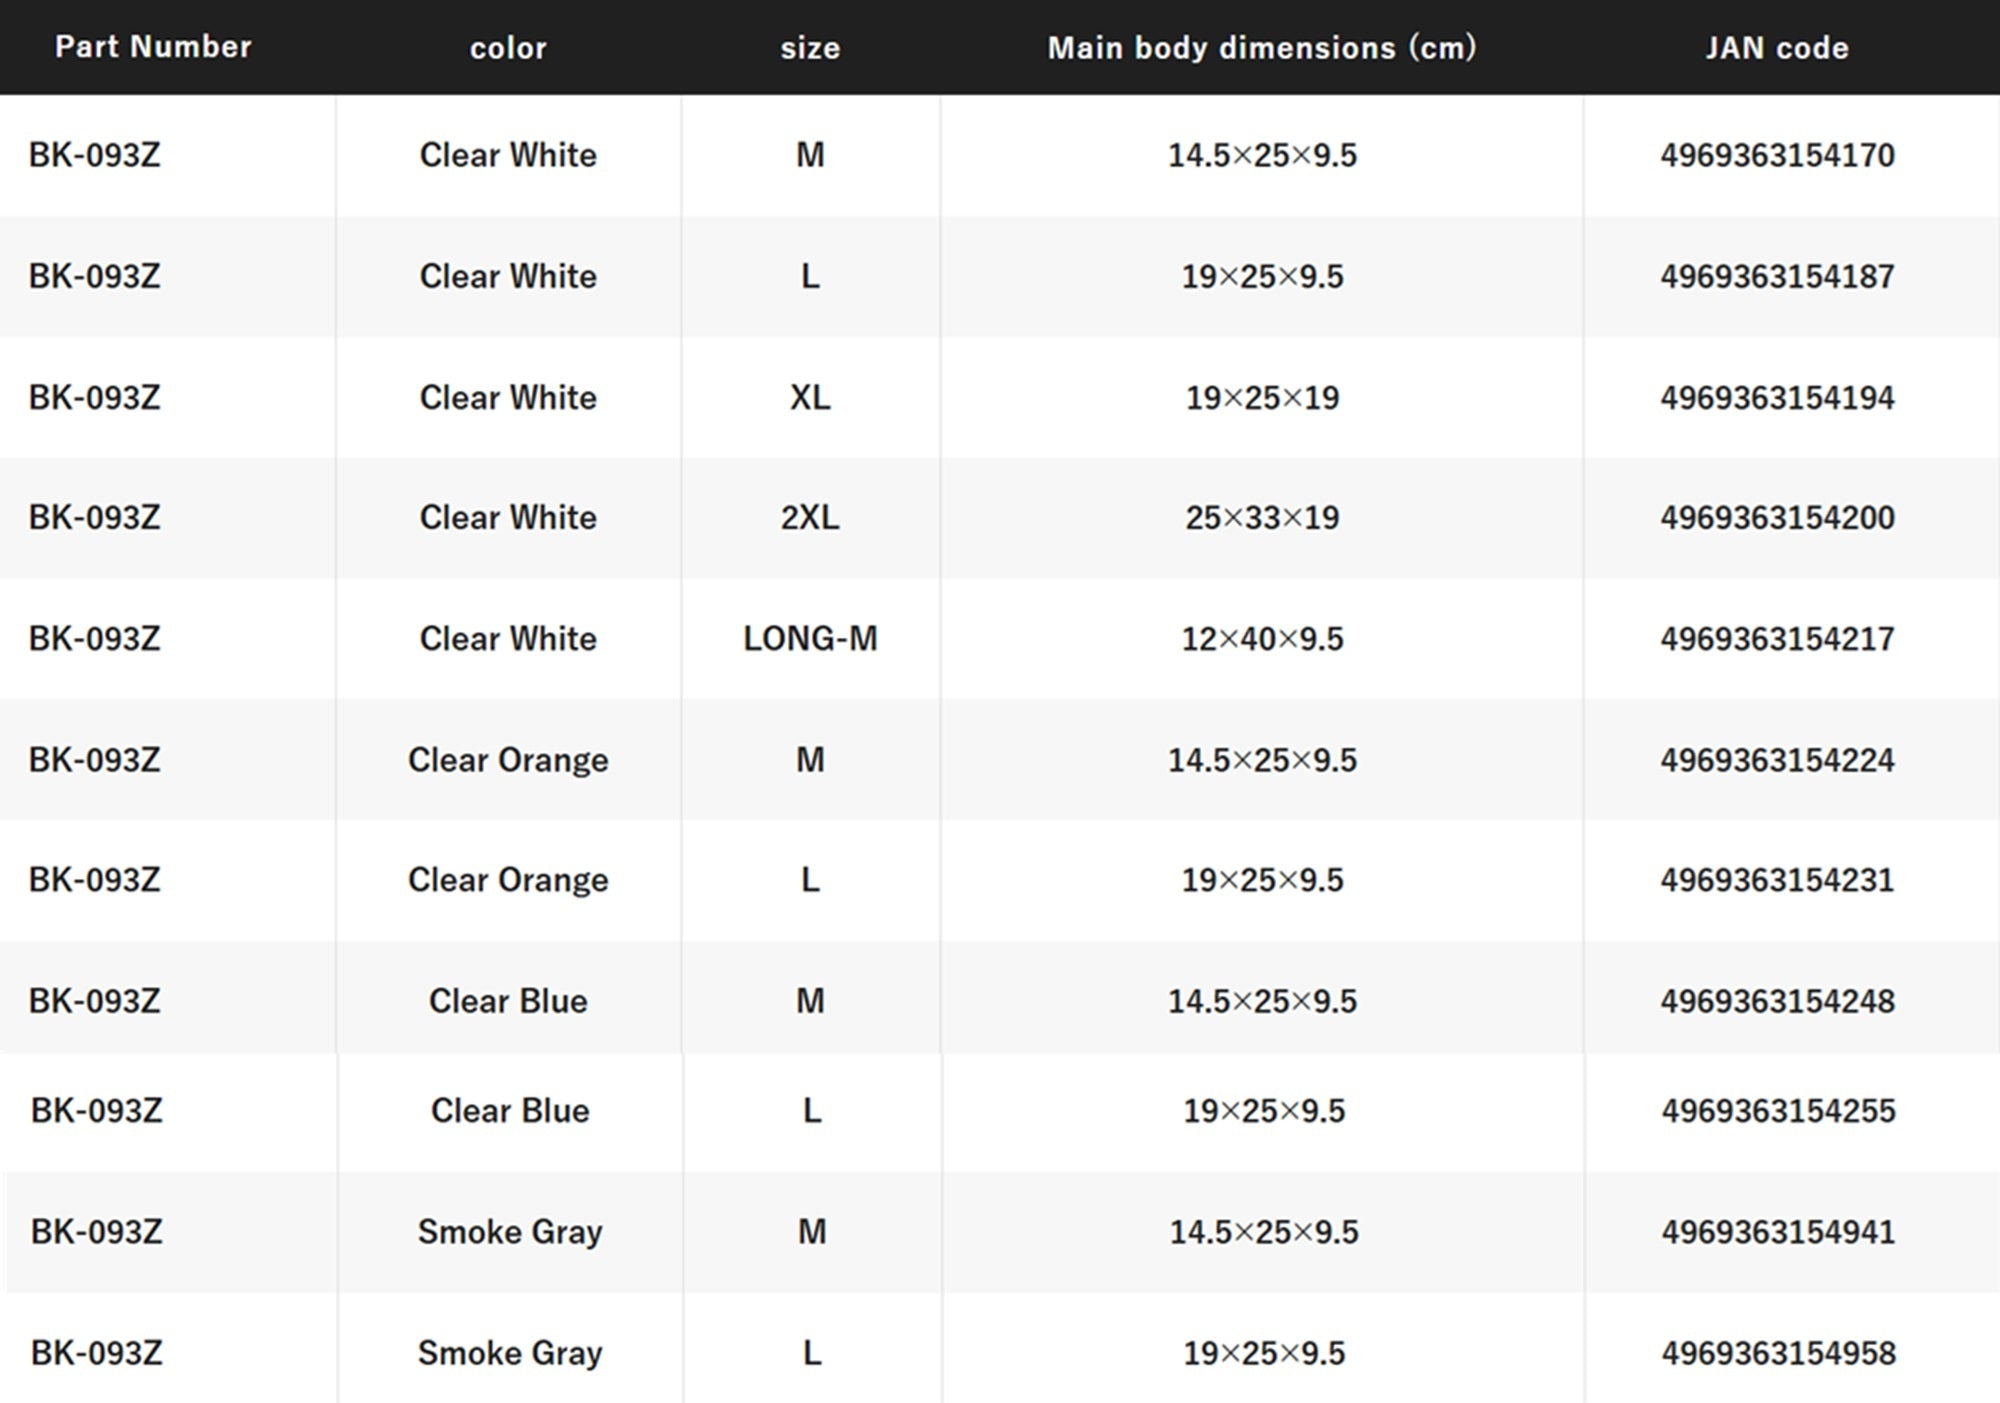
Task: Select the LONG-M size cell
Action: (810, 638)
